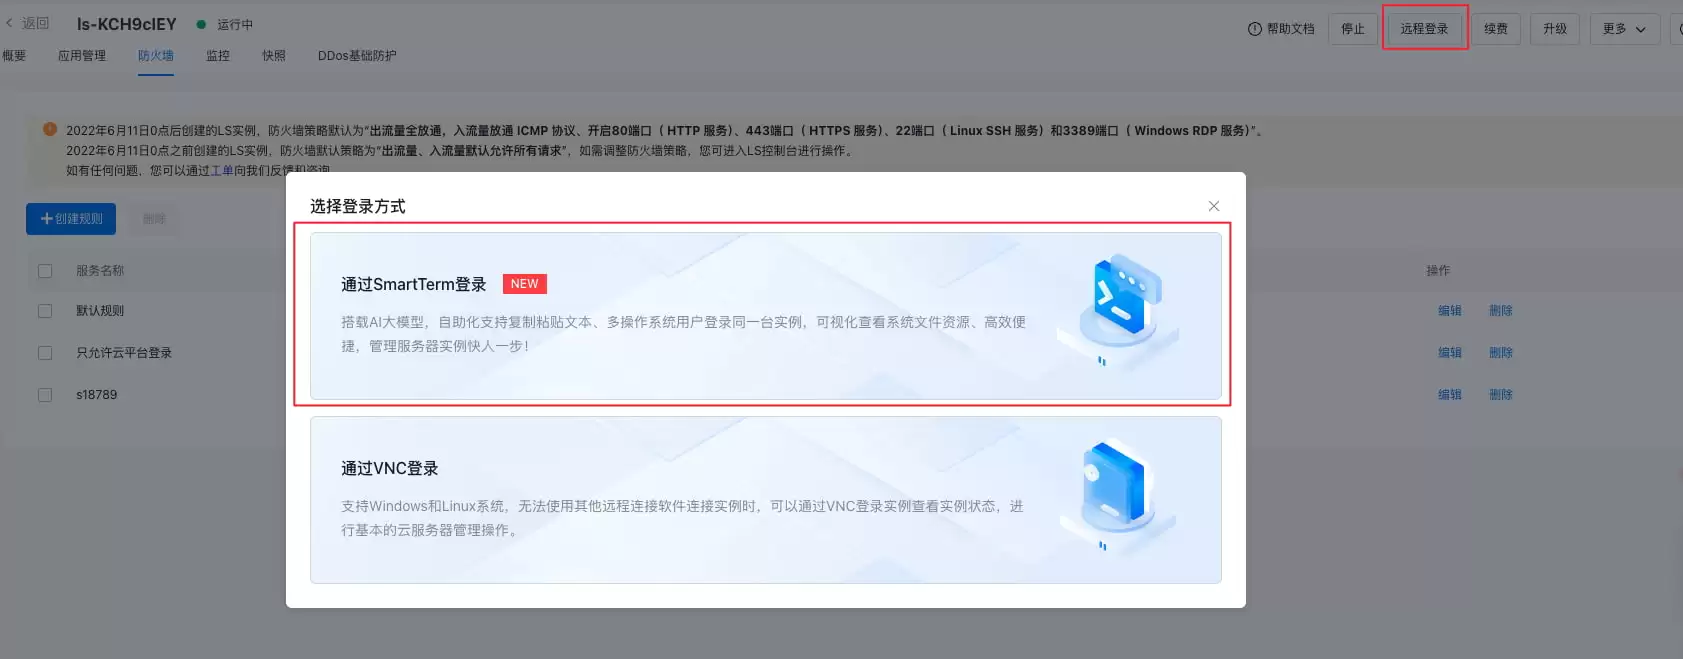This screenshot has height=659, width=1683.
Task: Click the 远程登录 button
Action: 1424,29
